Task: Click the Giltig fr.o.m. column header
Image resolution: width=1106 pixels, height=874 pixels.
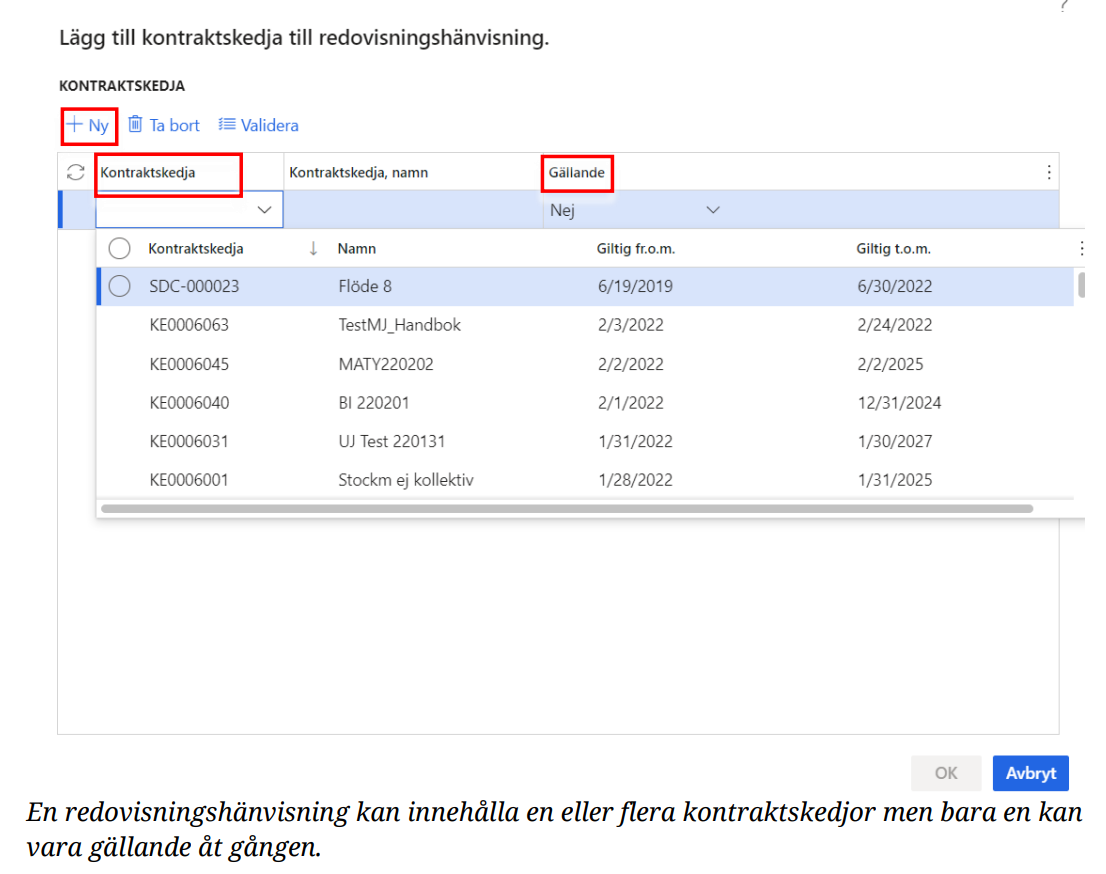Action: 636,248
